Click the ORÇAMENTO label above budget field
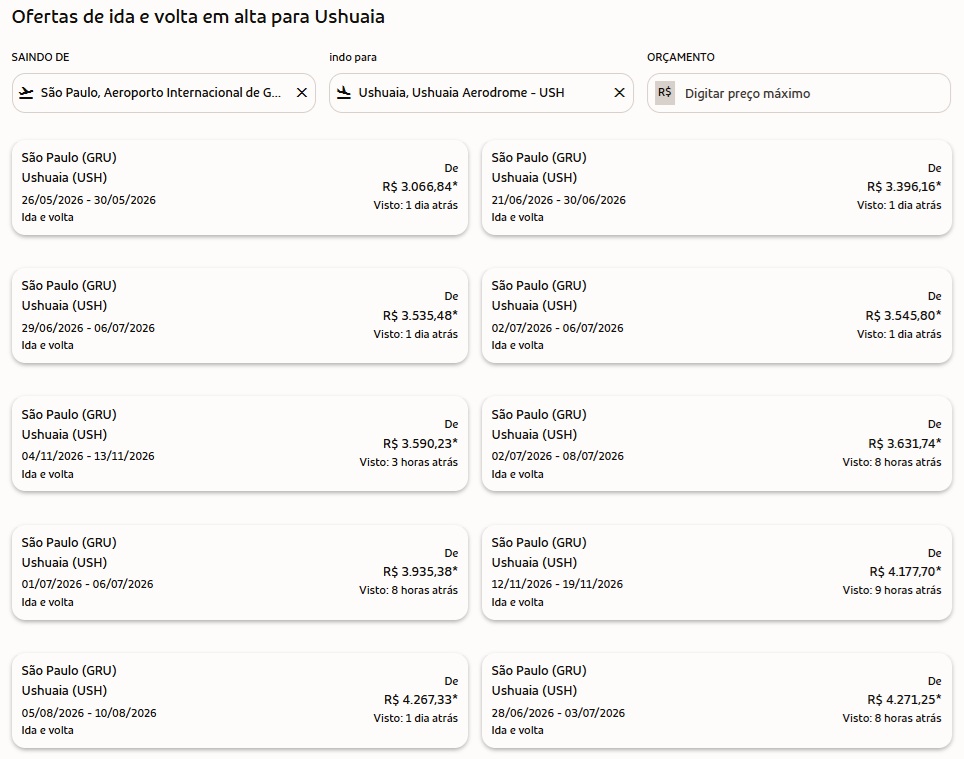The width and height of the screenshot is (964, 759). click(681, 57)
